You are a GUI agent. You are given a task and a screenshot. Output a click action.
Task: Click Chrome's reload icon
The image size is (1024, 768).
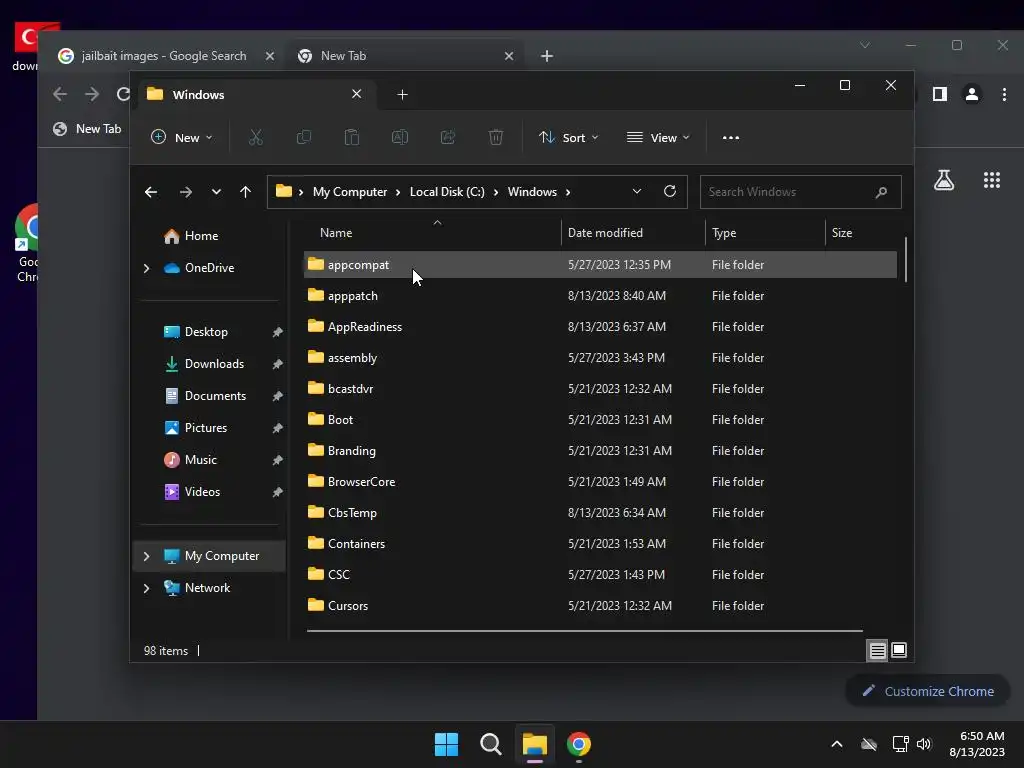click(123, 94)
